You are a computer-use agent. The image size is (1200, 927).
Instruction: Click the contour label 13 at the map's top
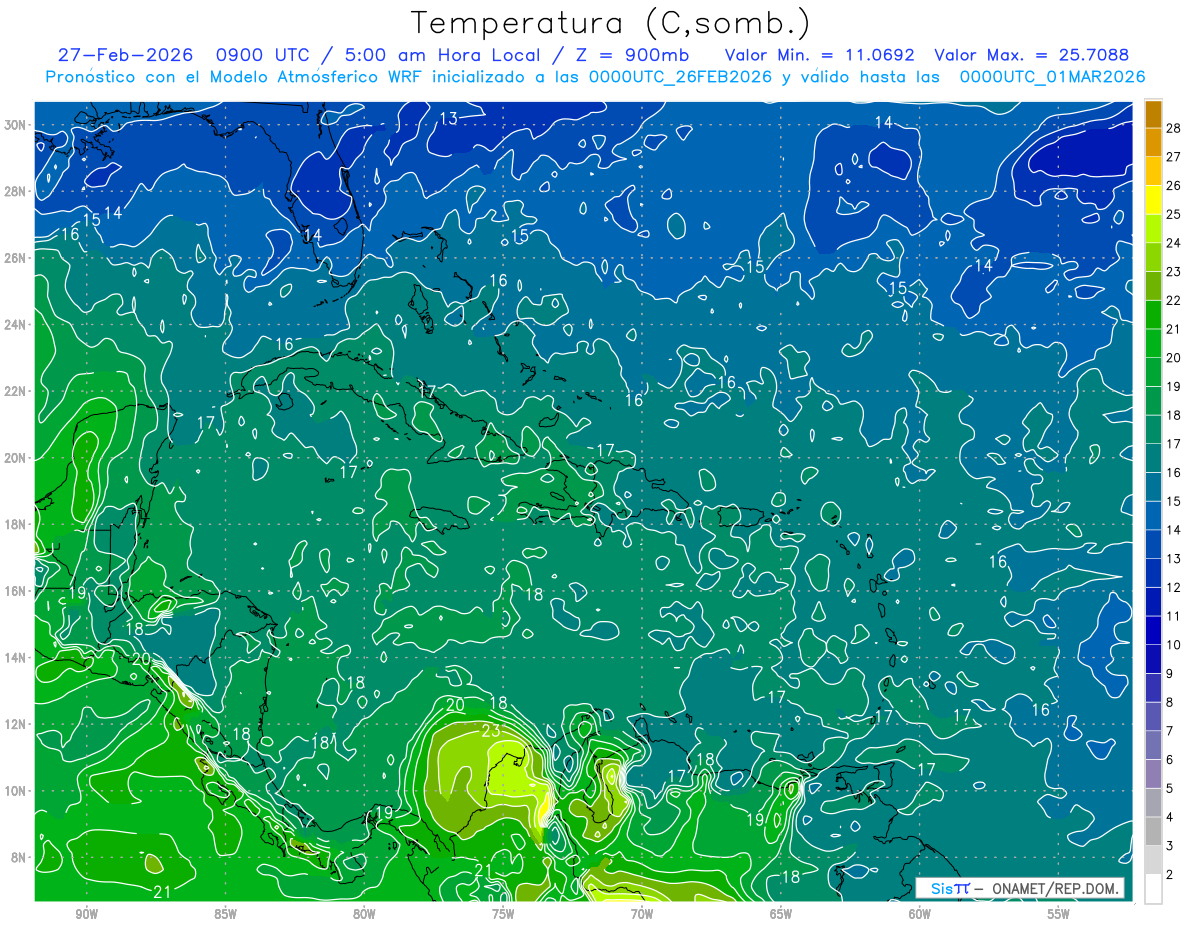coord(448,119)
